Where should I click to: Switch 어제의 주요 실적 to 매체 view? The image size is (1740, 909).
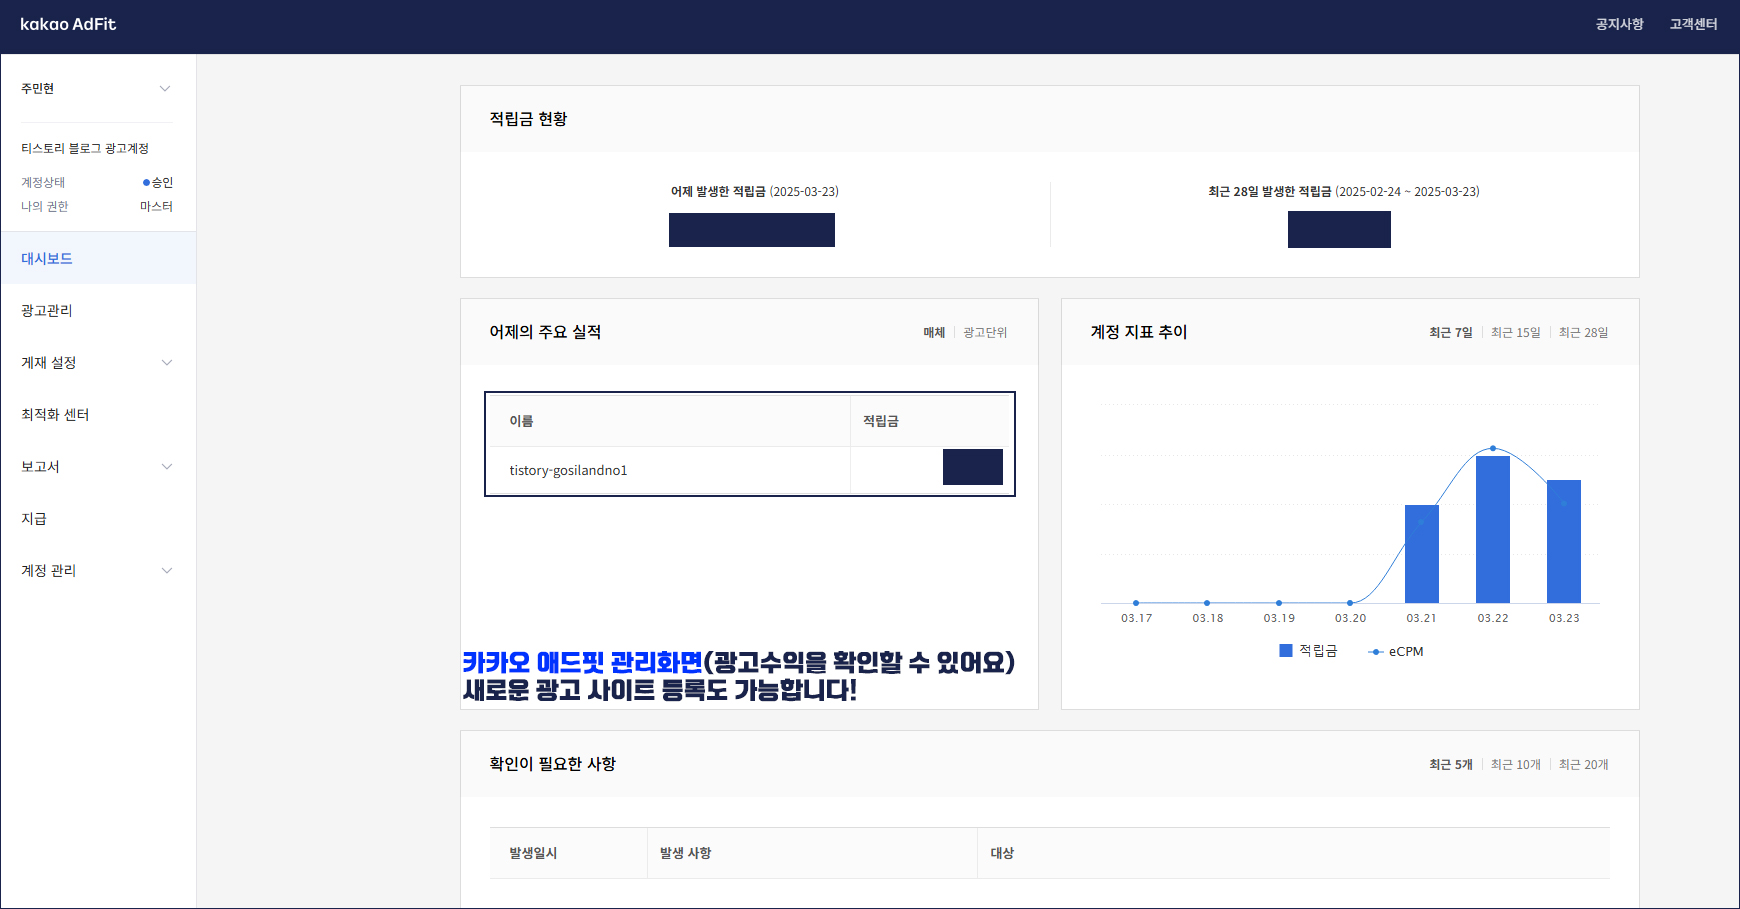click(x=934, y=332)
